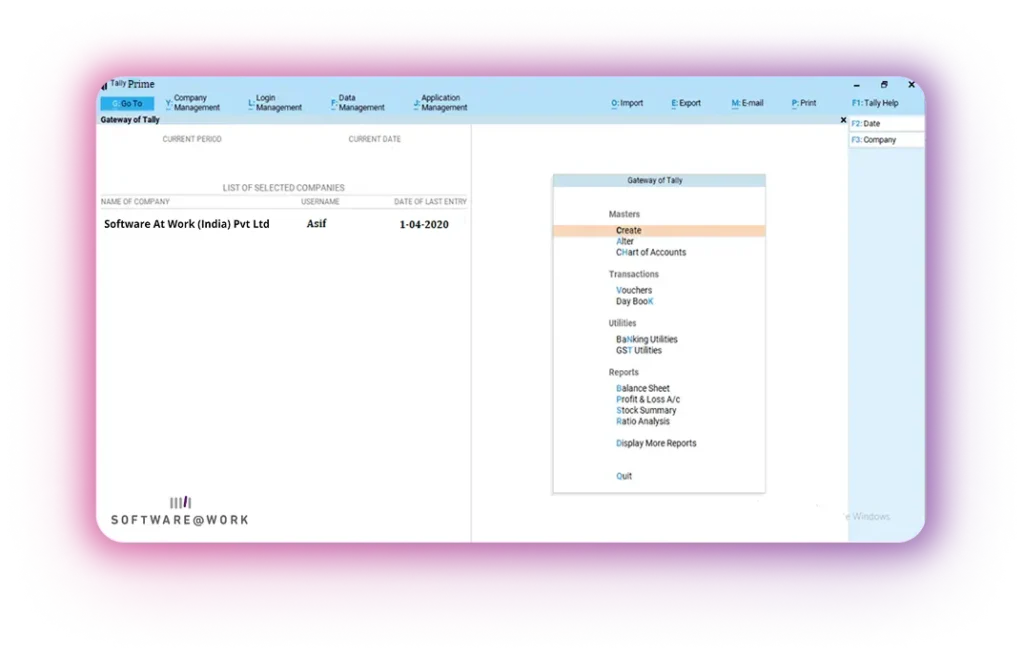This screenshot has height=657, width=1024.
Task: Open Chart of Accounts
Action: coord(651,253)
